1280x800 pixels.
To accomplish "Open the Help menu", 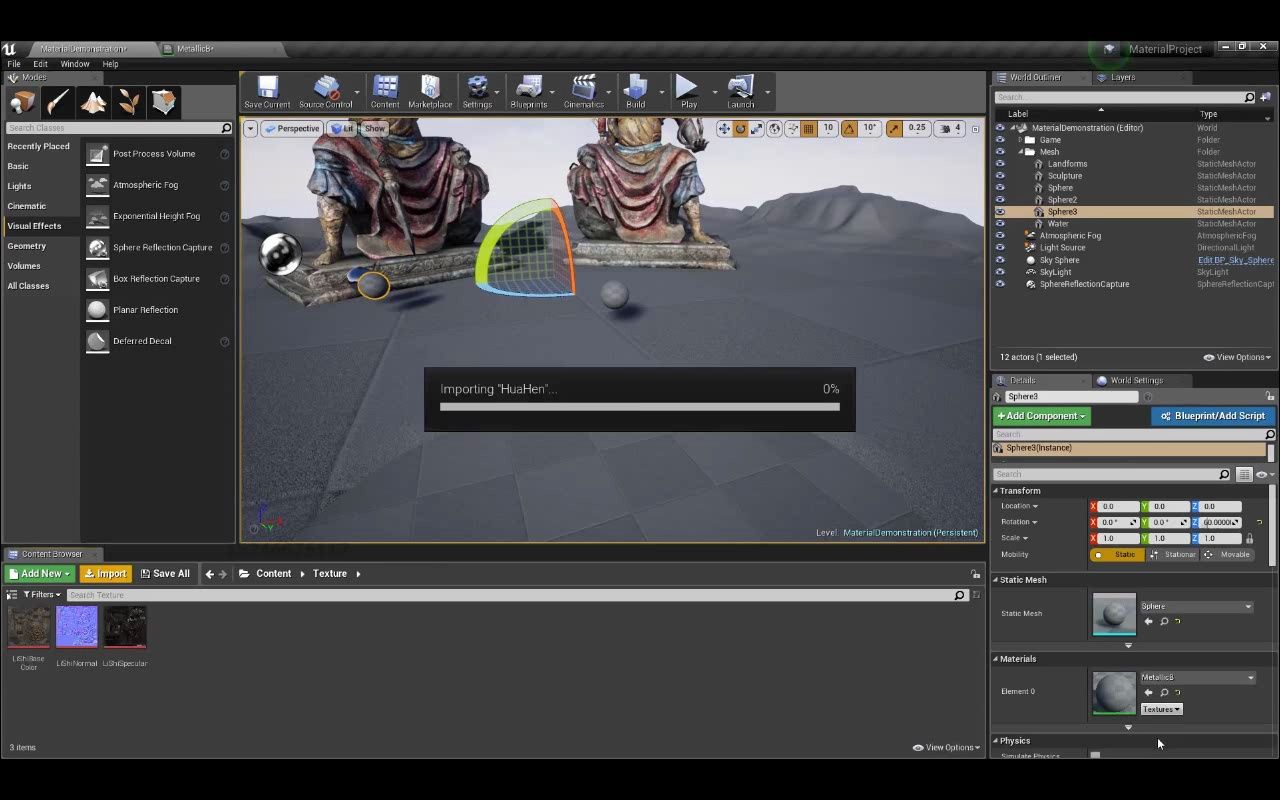I will (110, 64).
